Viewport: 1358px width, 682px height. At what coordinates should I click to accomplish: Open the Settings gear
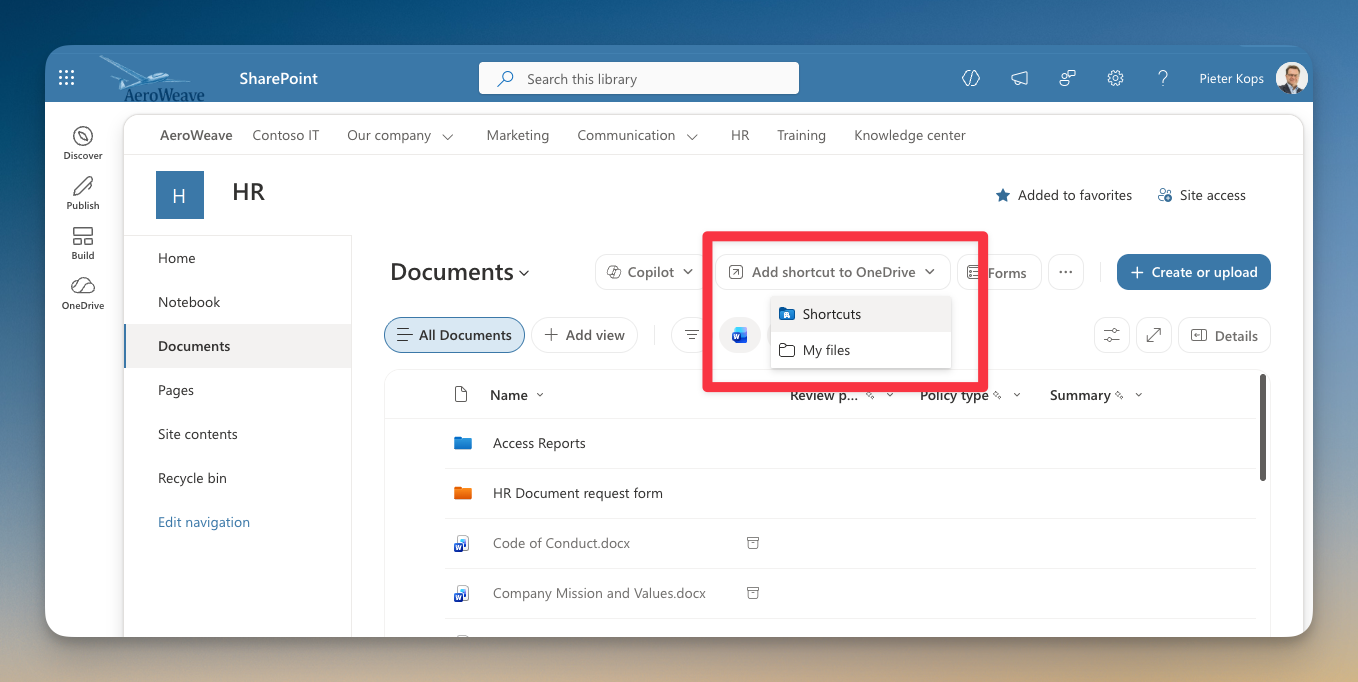(x=1116, y=78)
